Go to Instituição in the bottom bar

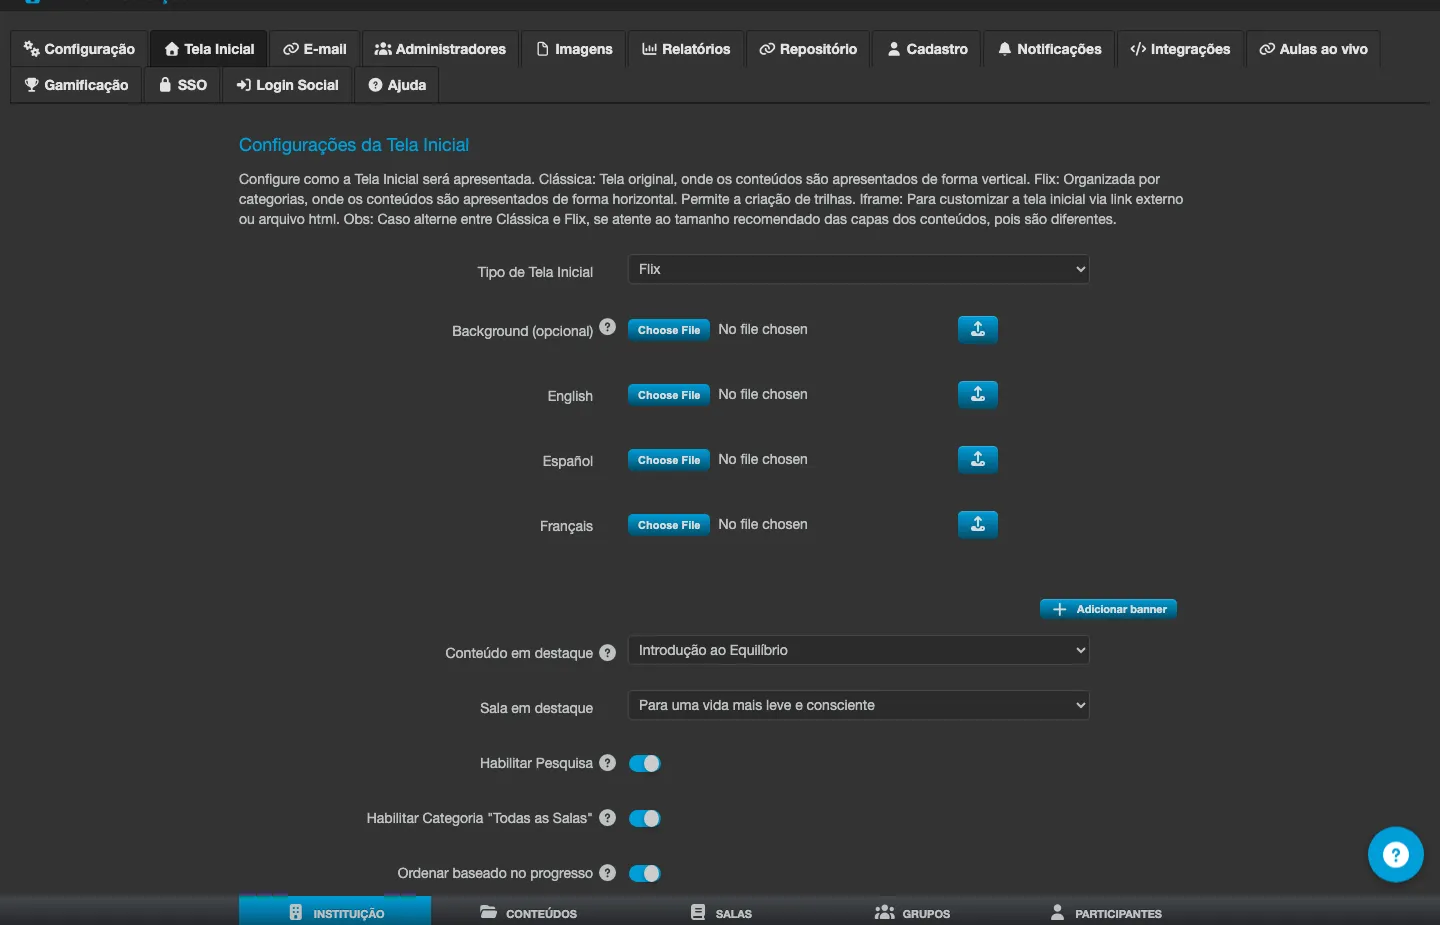[335, 912]
